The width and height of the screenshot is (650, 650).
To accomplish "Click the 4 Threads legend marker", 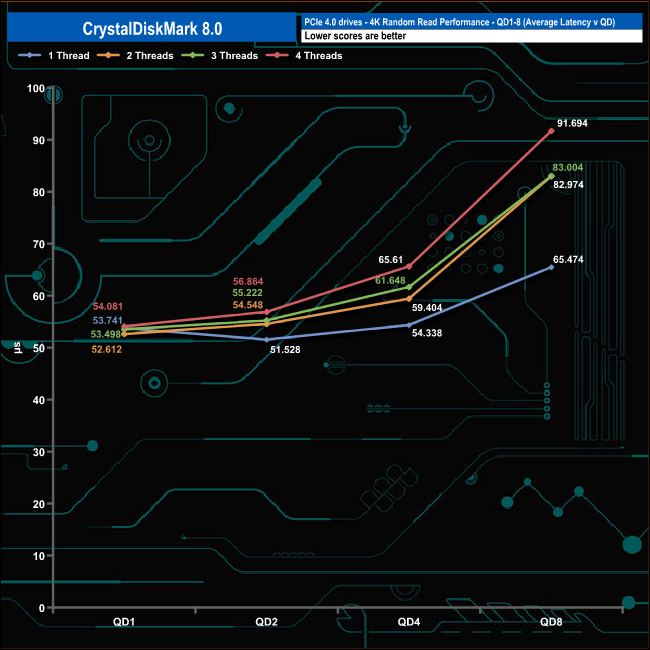I will (277, 56).
